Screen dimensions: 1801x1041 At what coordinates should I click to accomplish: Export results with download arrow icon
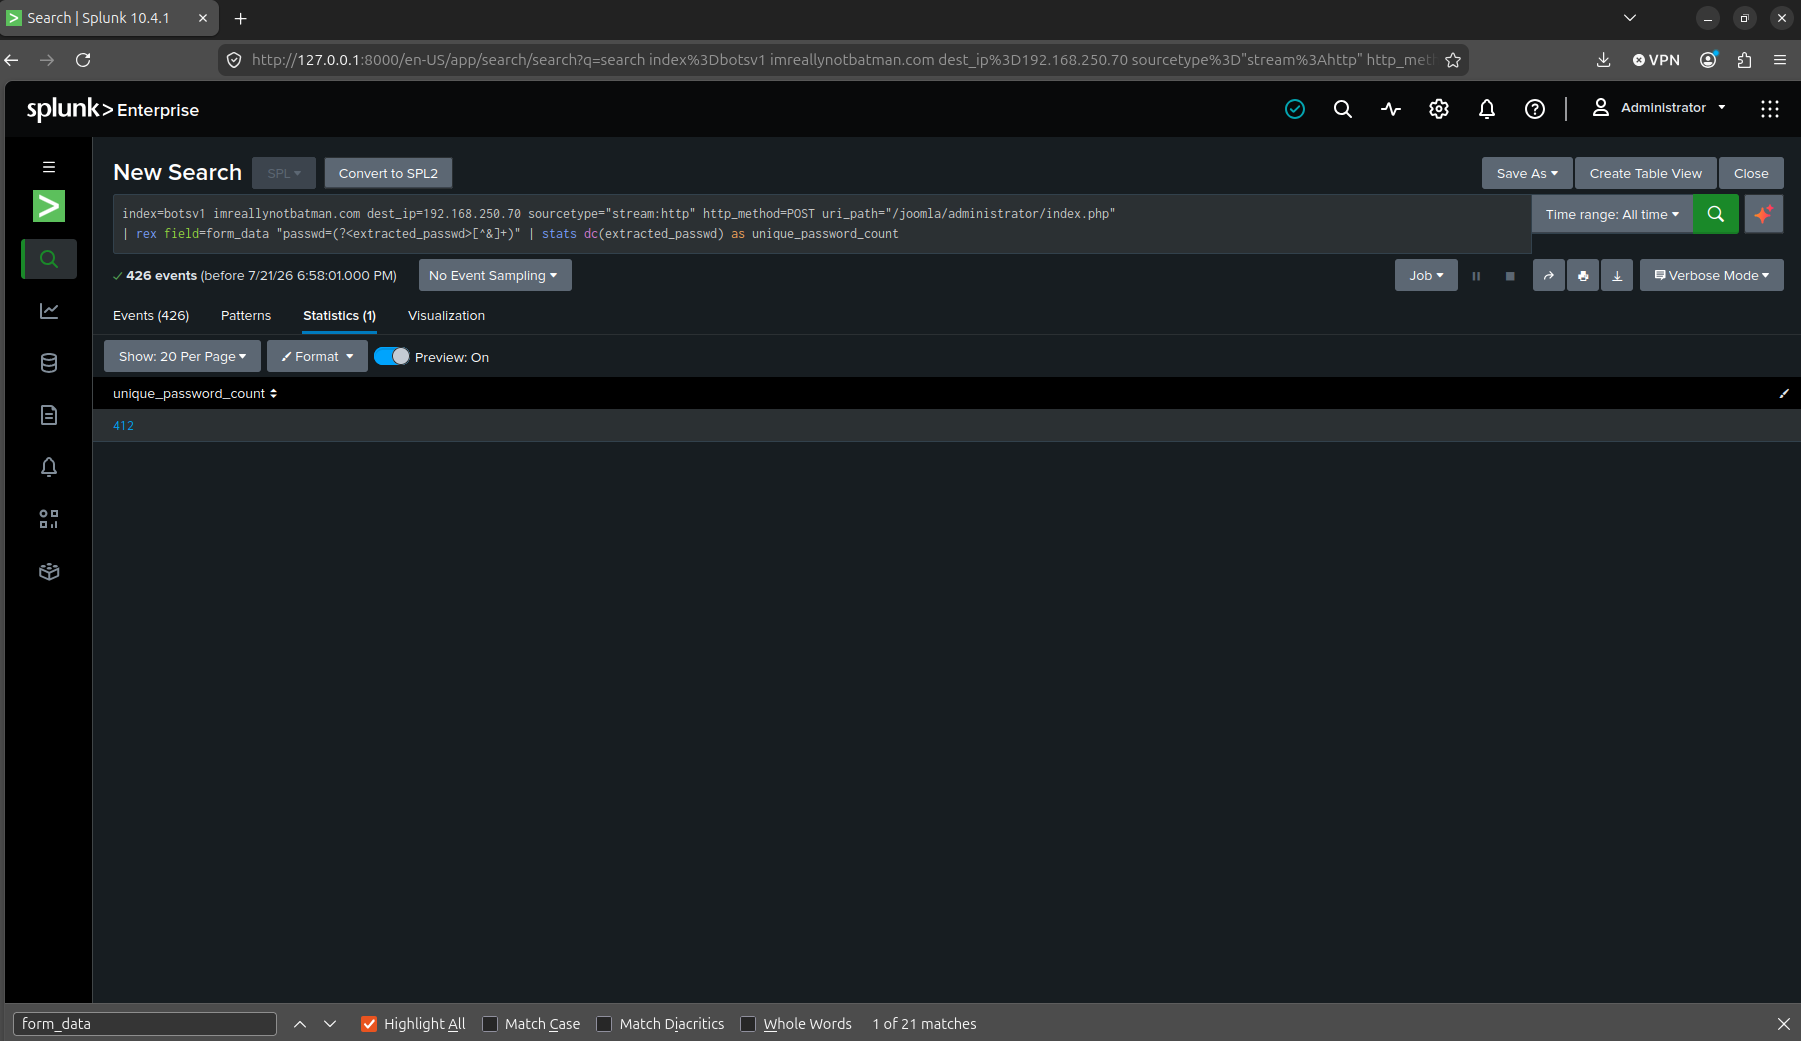1617,276
